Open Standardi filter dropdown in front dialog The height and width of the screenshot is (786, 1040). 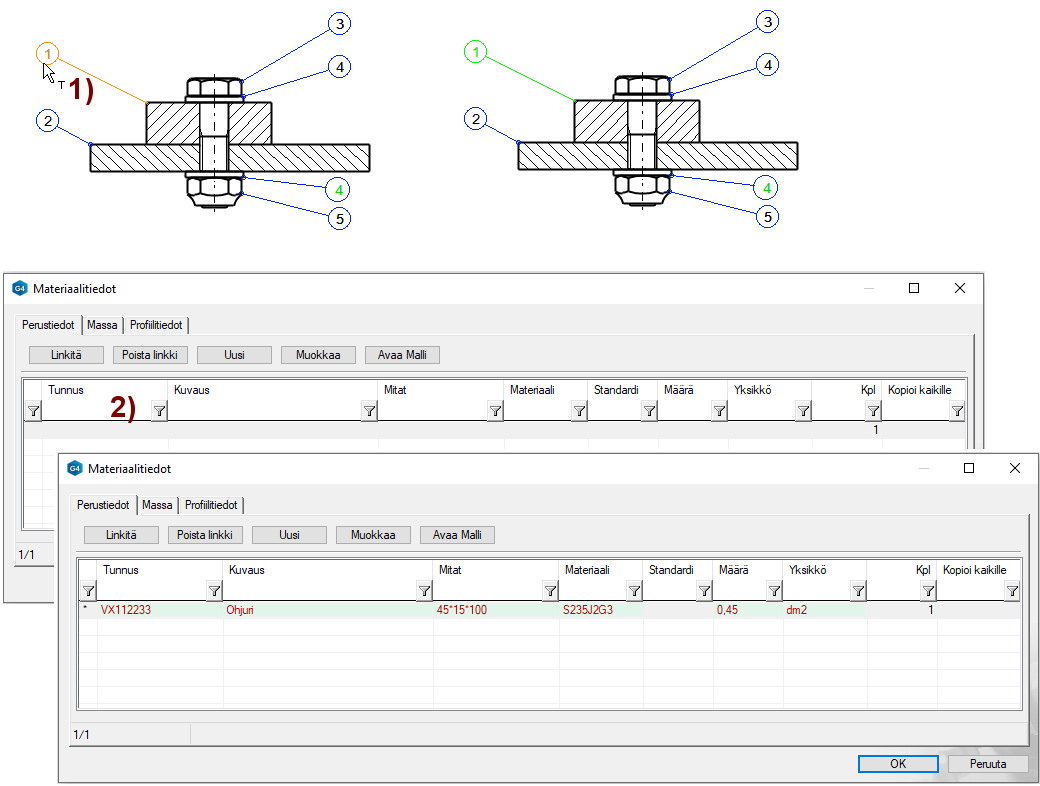tap(704, 591)
